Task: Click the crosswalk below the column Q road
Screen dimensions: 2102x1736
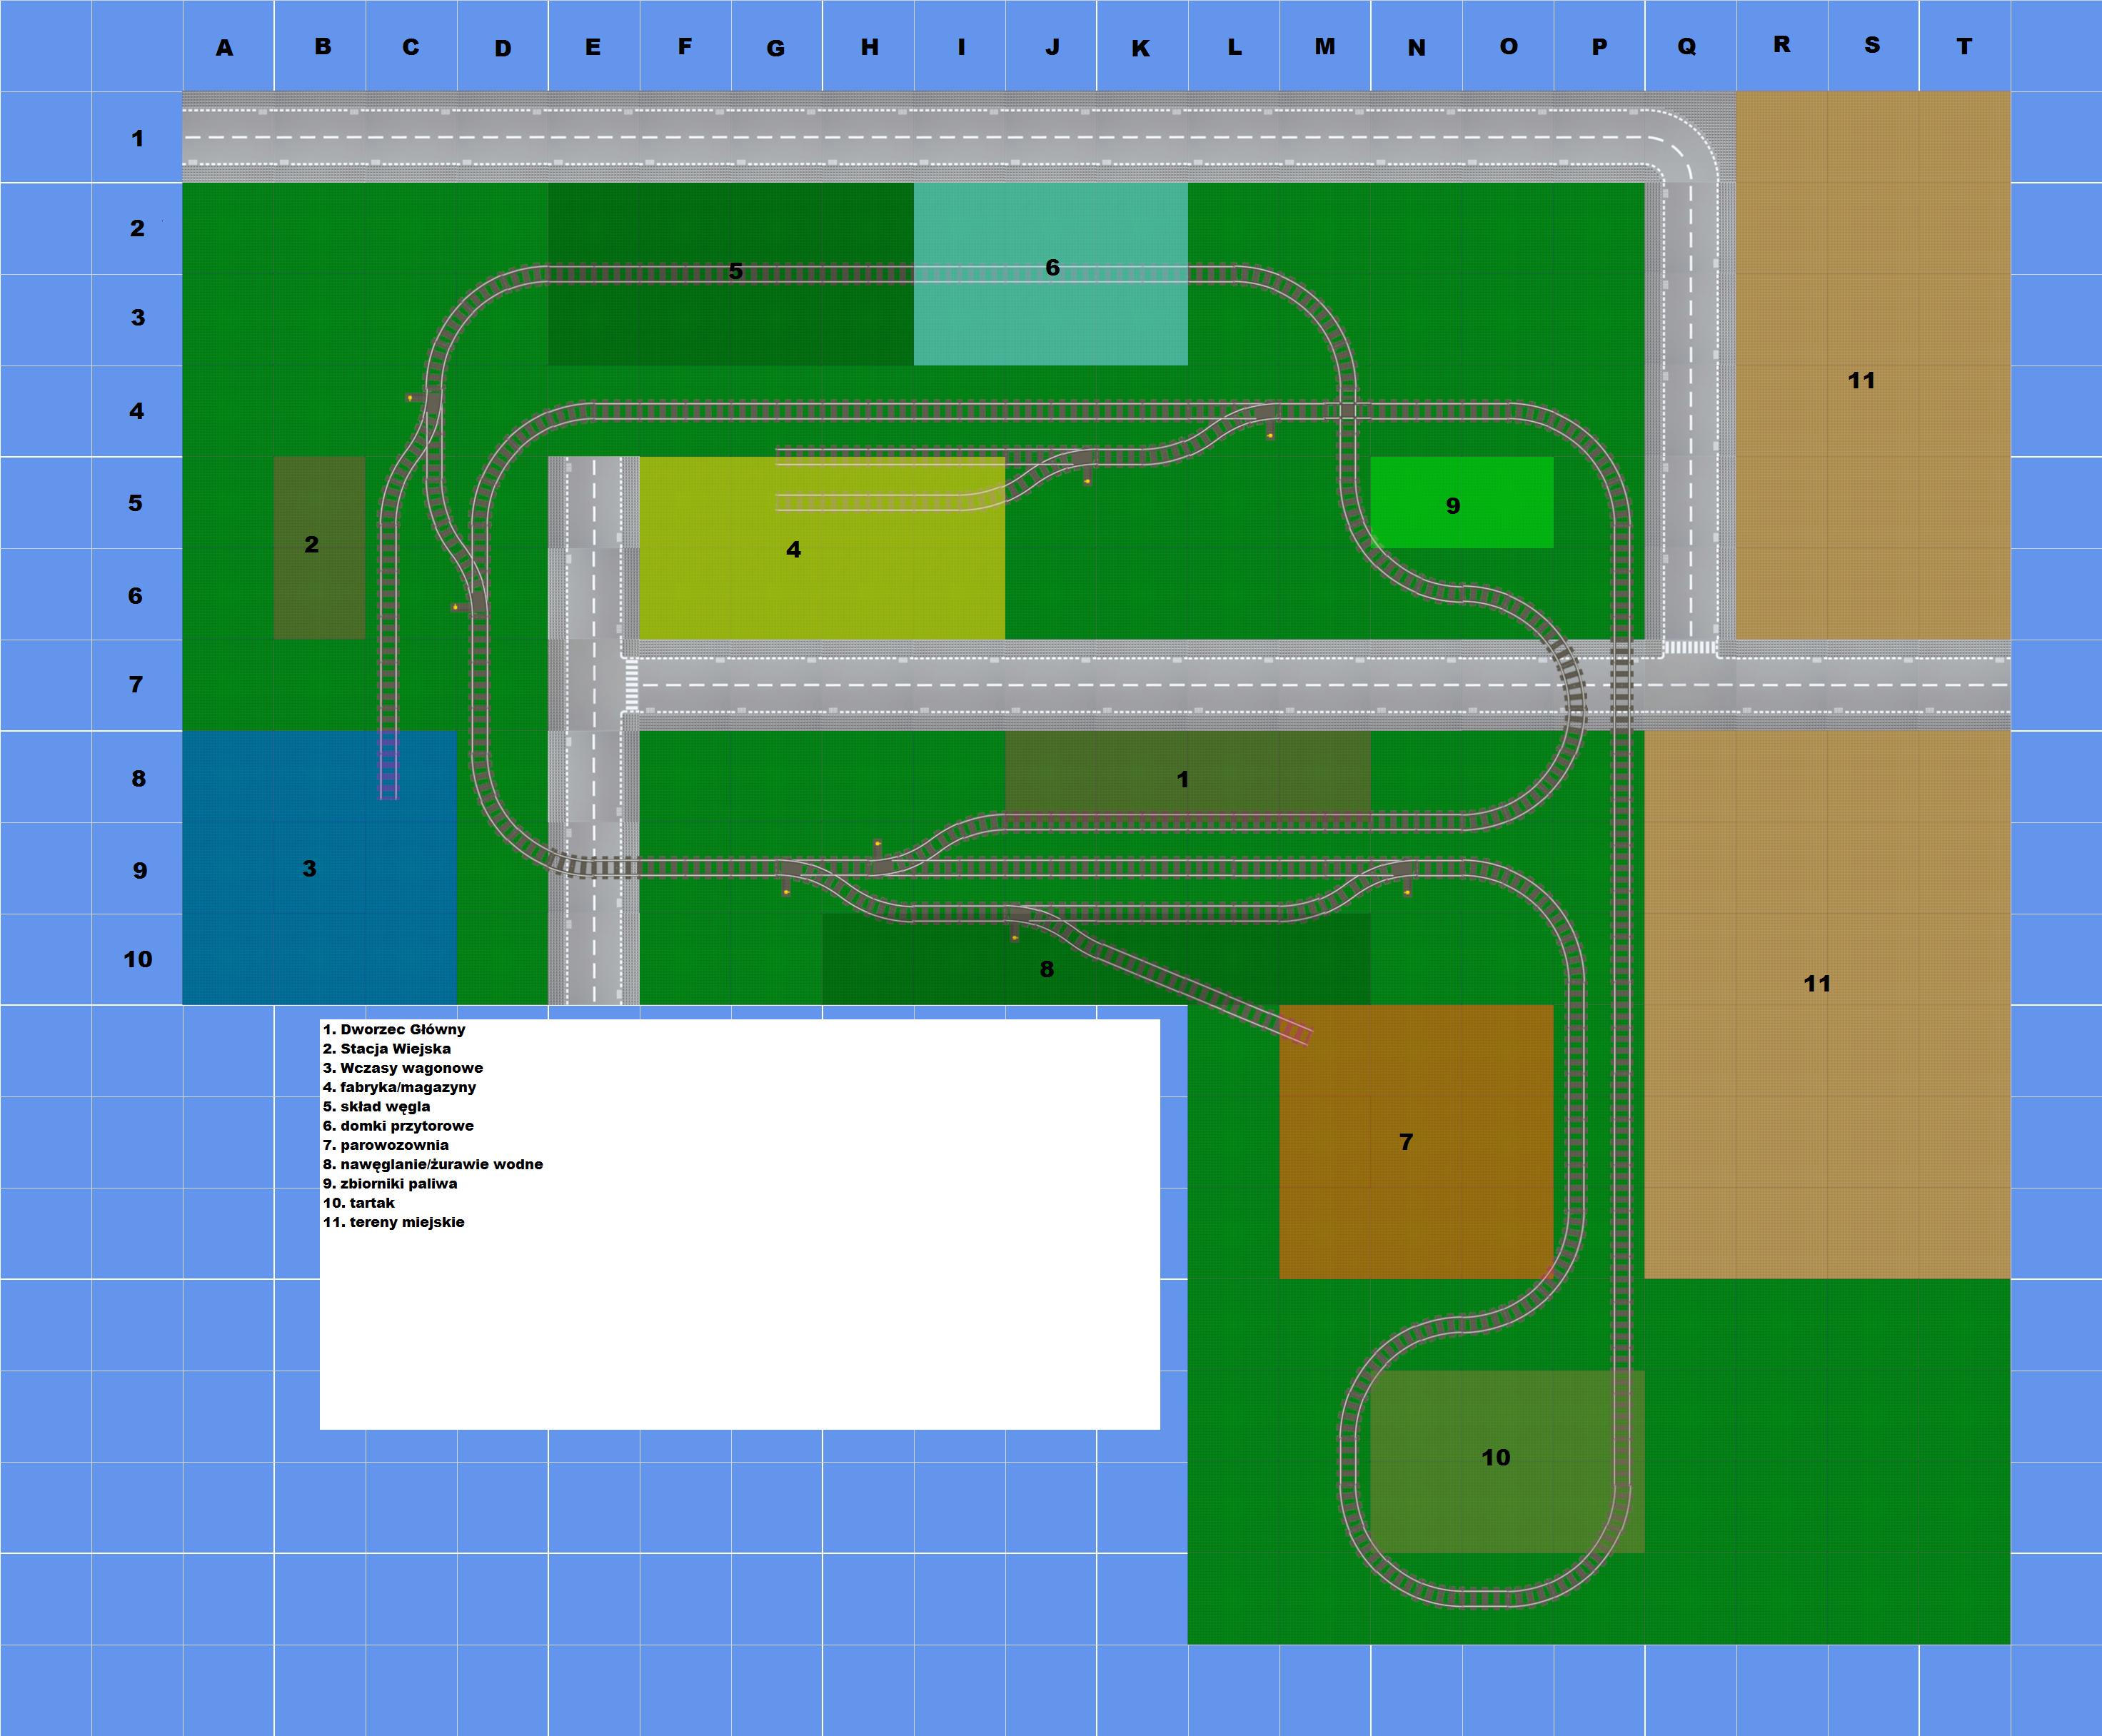Action: [x=1689, y=648]
